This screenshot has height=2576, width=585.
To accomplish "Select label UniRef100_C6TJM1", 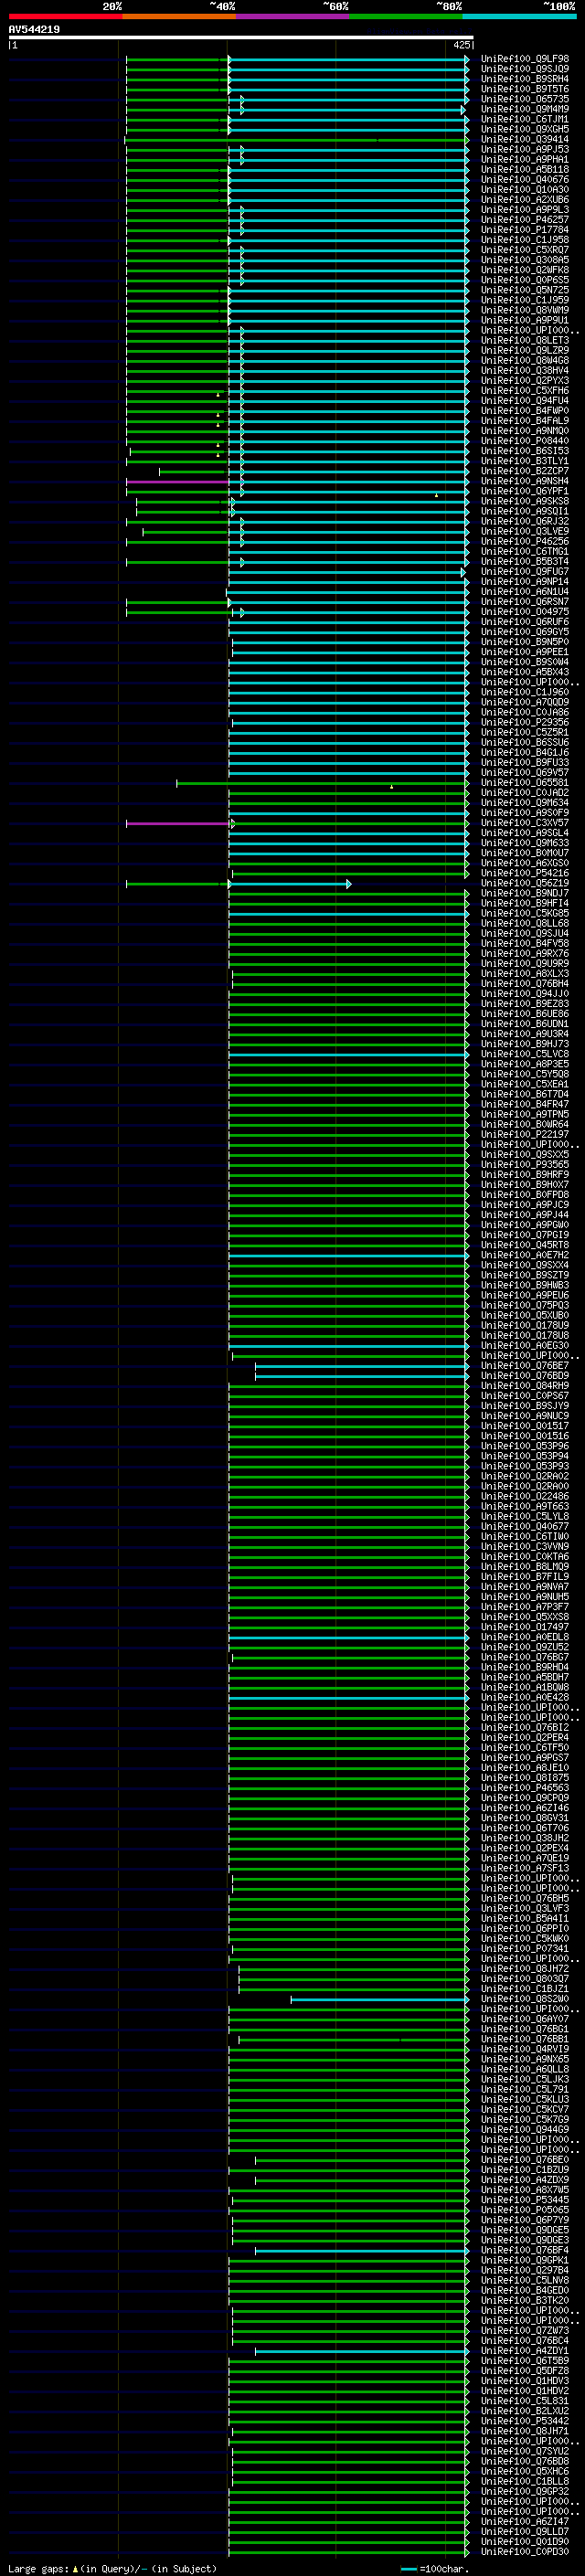I will 525,119.
